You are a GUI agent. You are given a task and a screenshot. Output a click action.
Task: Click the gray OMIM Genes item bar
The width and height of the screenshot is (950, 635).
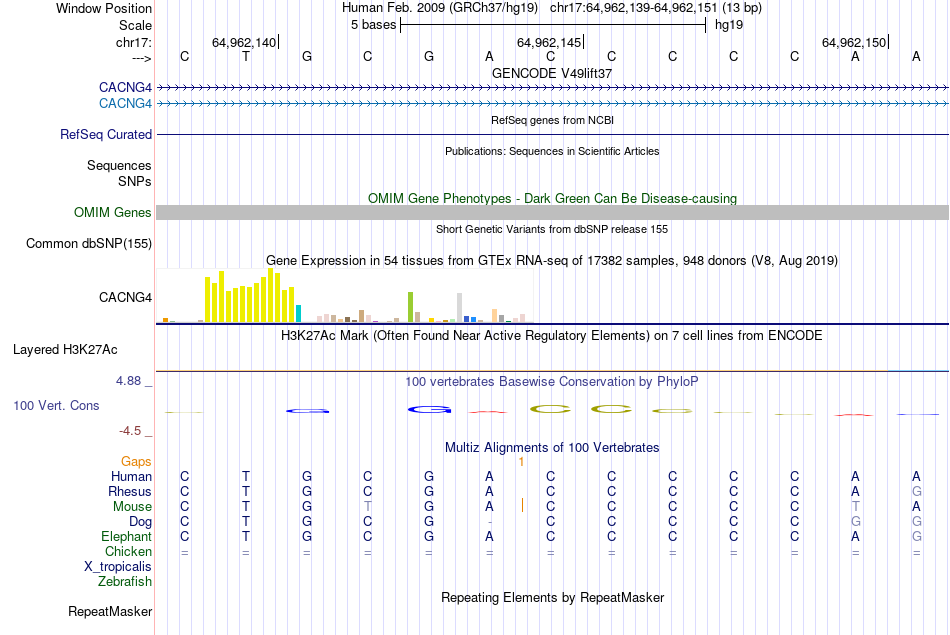[552, 212]
